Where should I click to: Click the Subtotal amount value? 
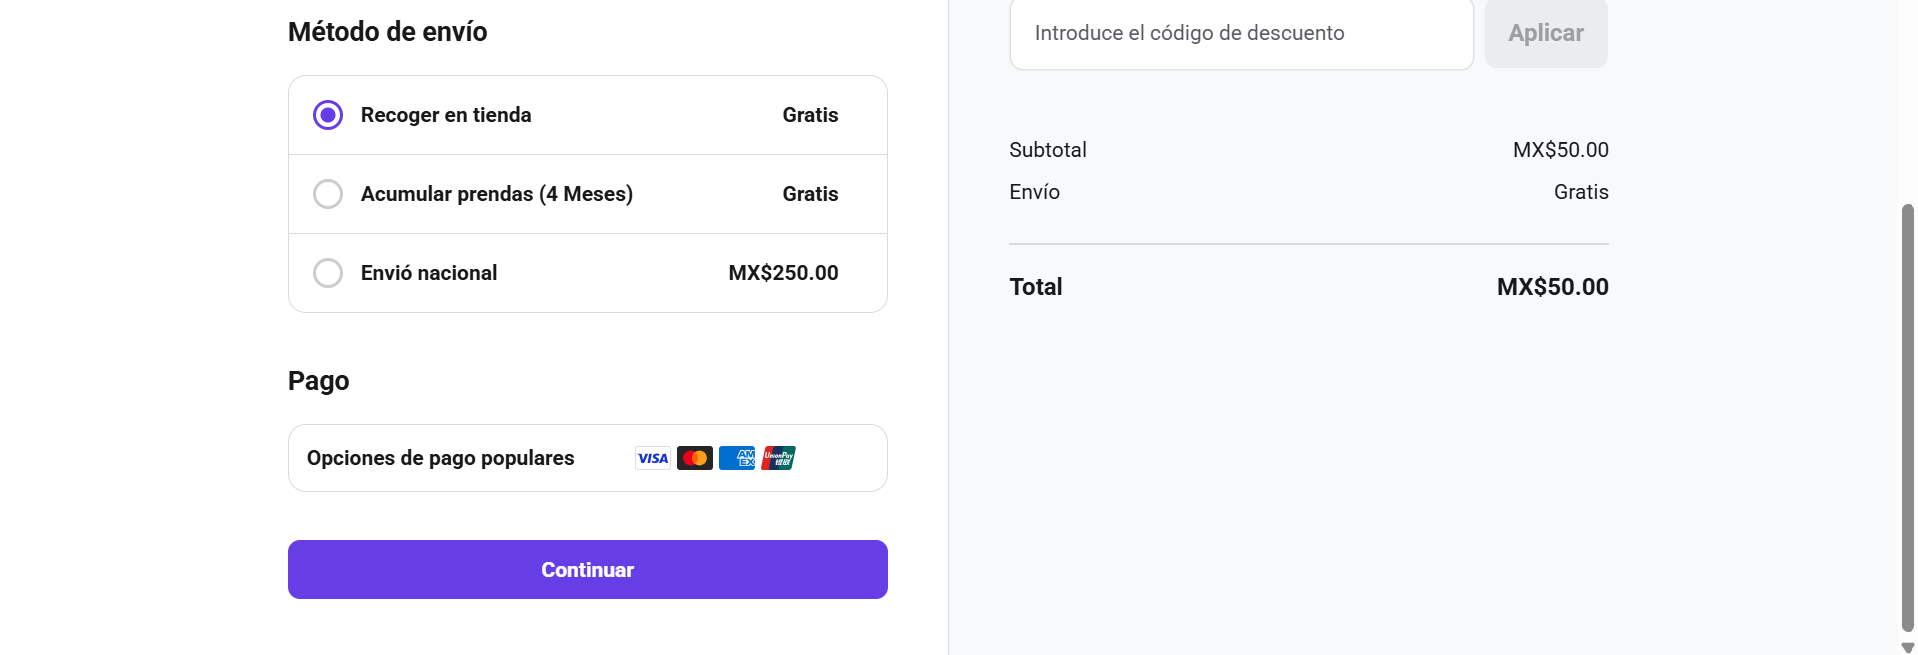1560,150
